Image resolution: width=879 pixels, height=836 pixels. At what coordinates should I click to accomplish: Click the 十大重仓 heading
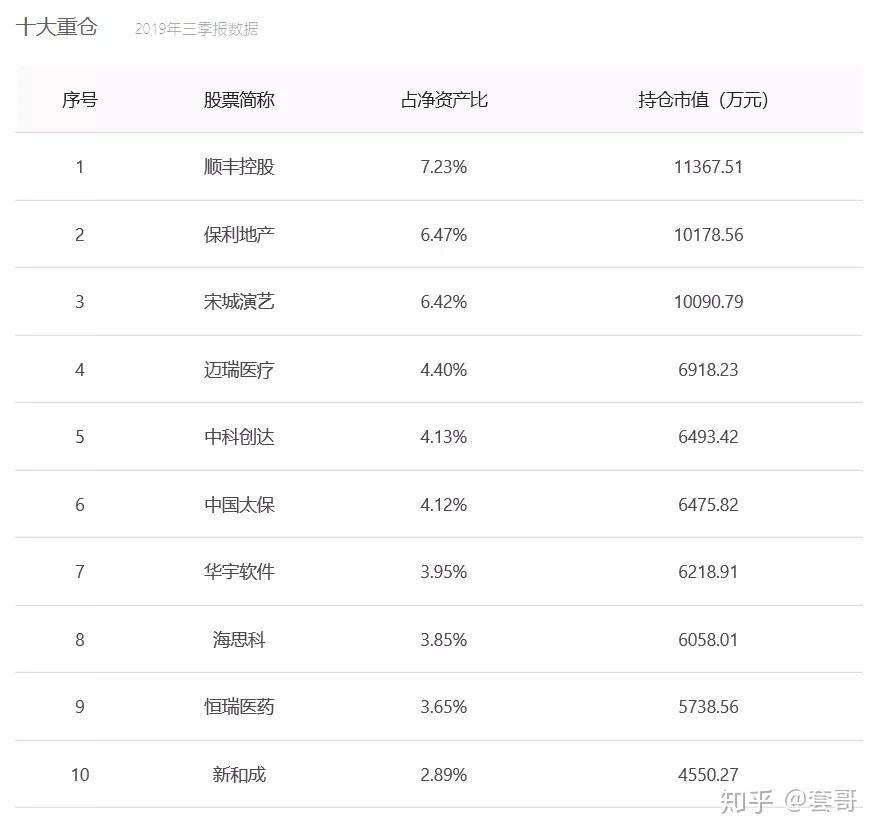(56, 27)
